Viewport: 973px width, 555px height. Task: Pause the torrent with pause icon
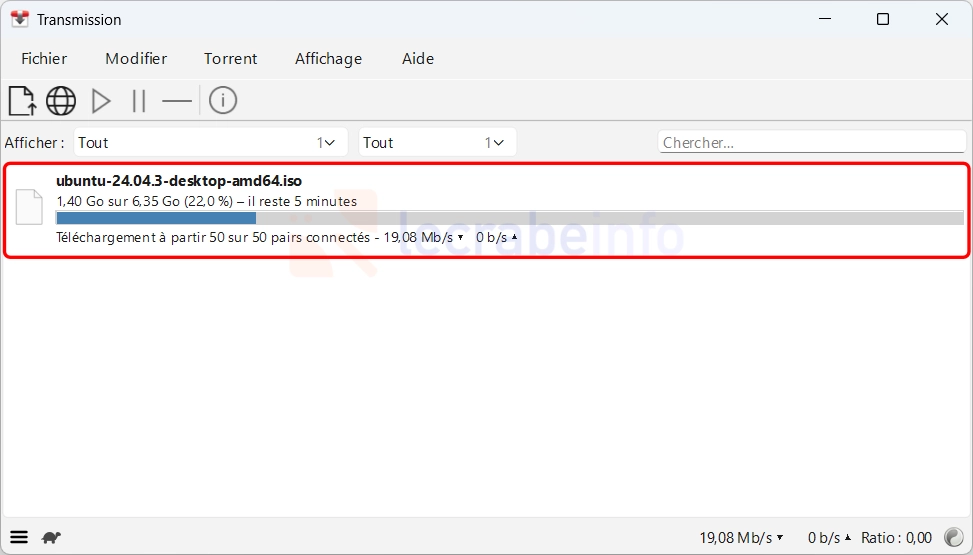pos(139,100)
